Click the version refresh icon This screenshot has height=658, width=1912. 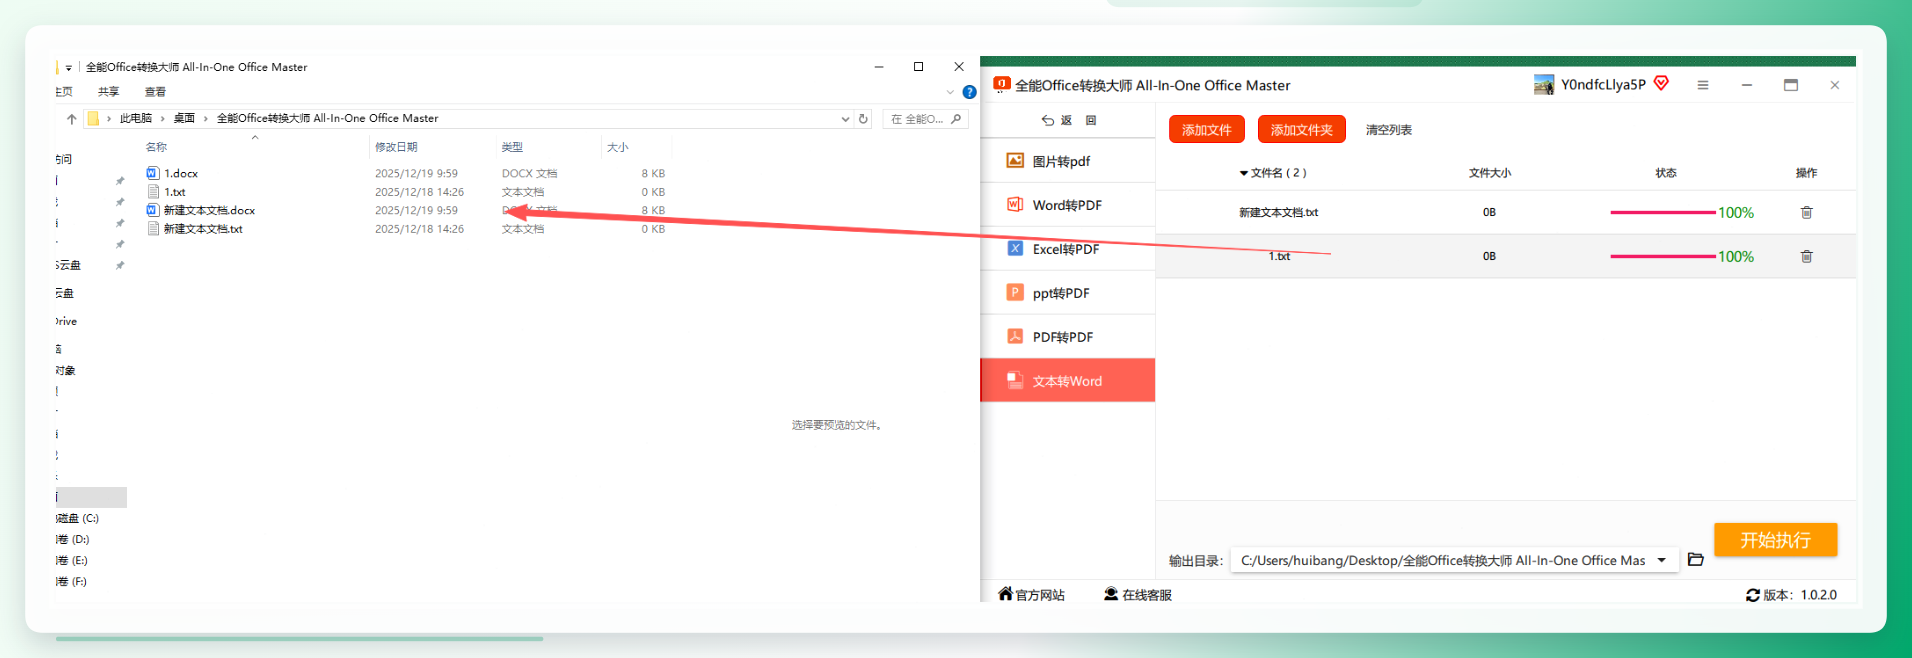1752,595
